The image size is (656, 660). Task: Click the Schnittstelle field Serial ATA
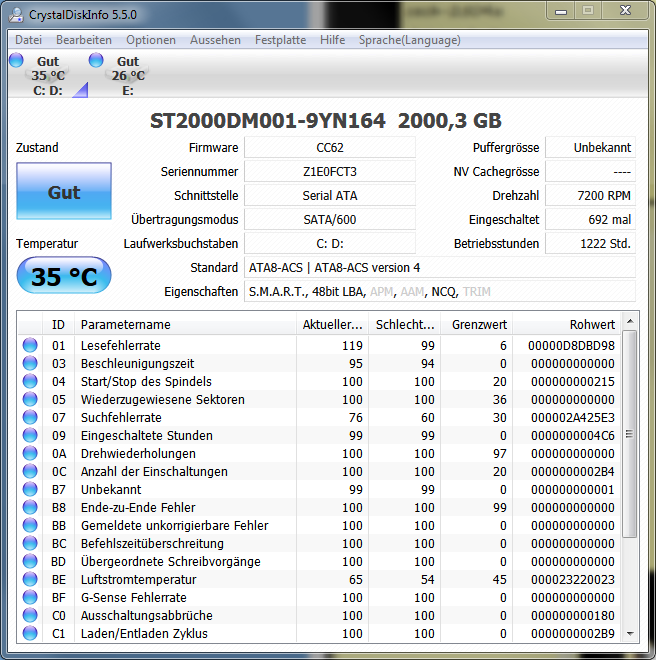330,195
